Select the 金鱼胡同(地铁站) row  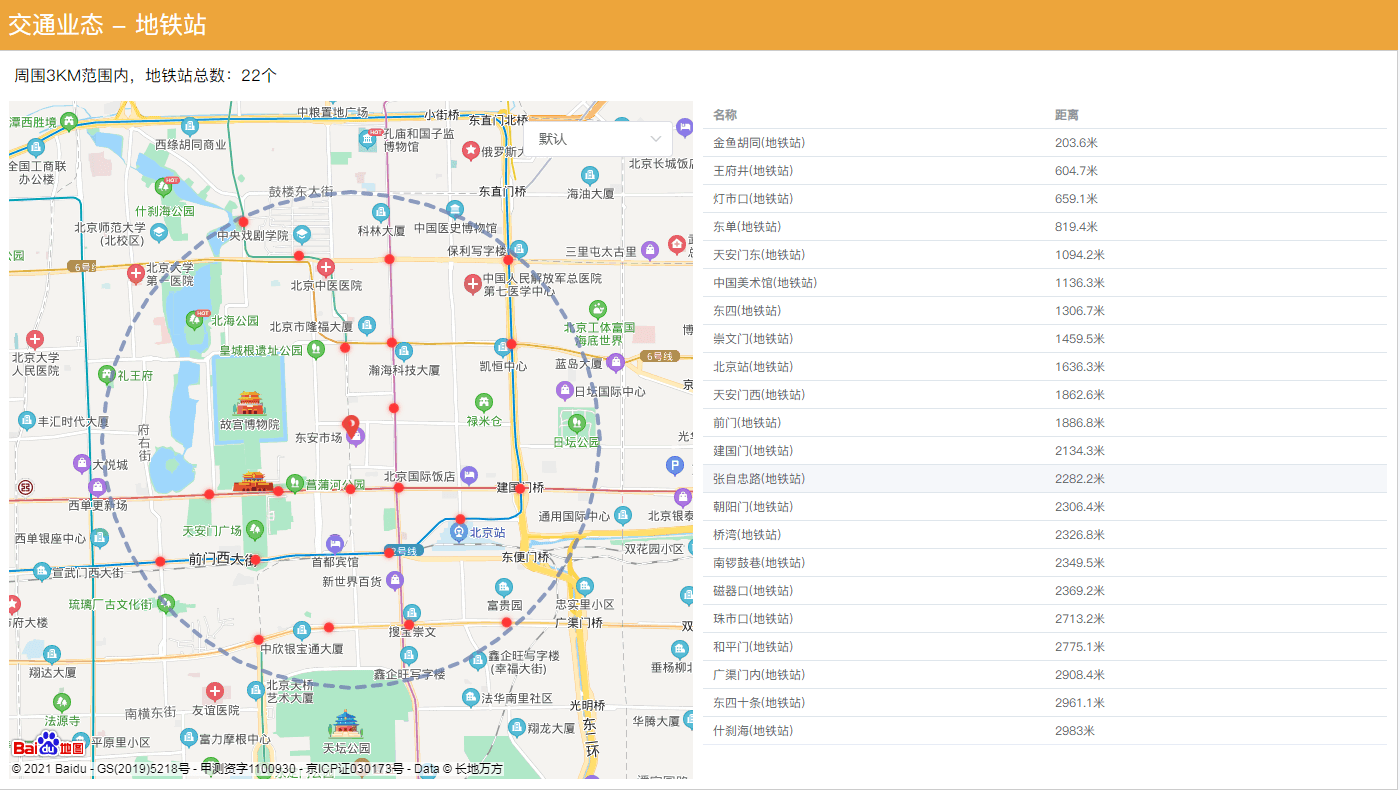(x=1045, y=143)
